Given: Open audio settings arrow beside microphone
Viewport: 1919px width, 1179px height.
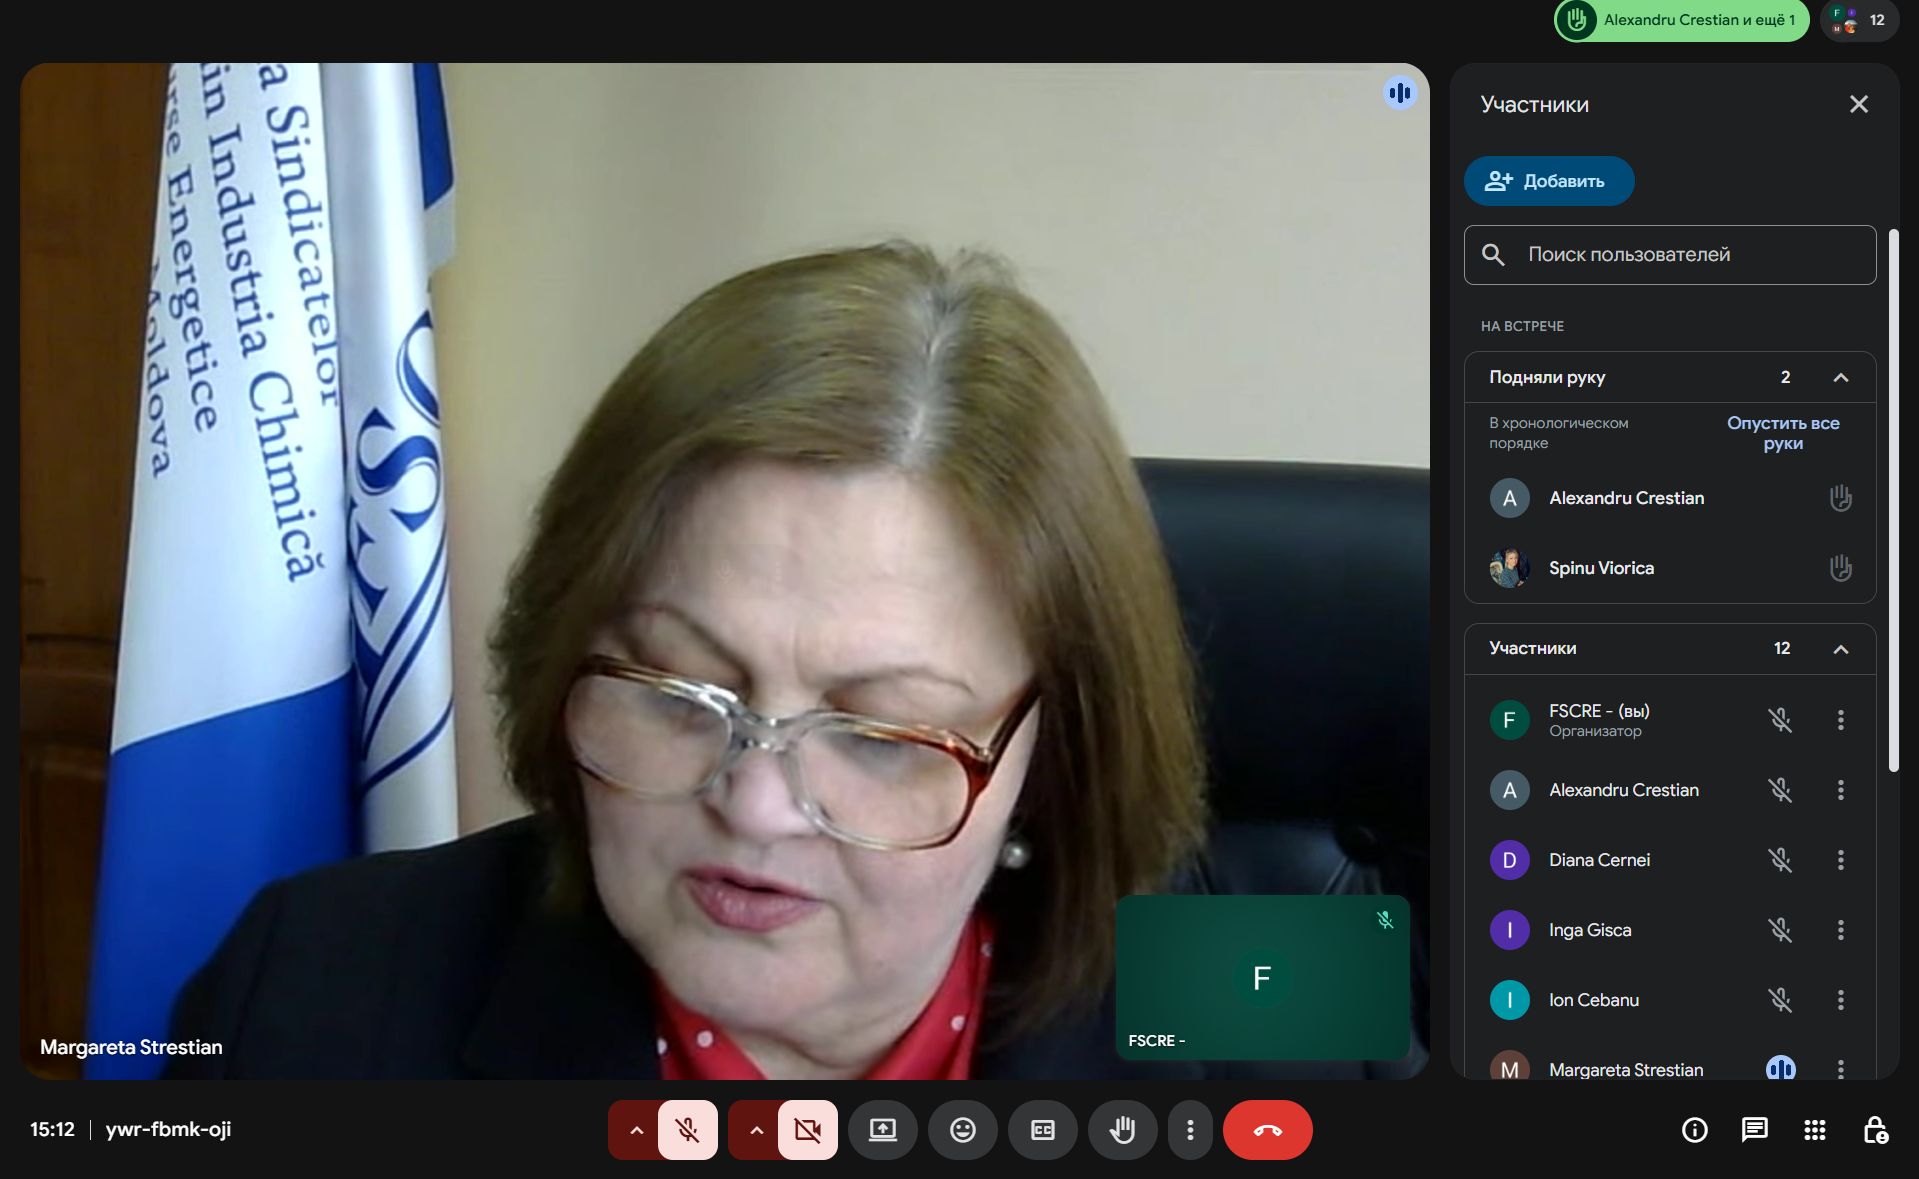Looking at the screenshot, I should click(x=636, y=1130).
